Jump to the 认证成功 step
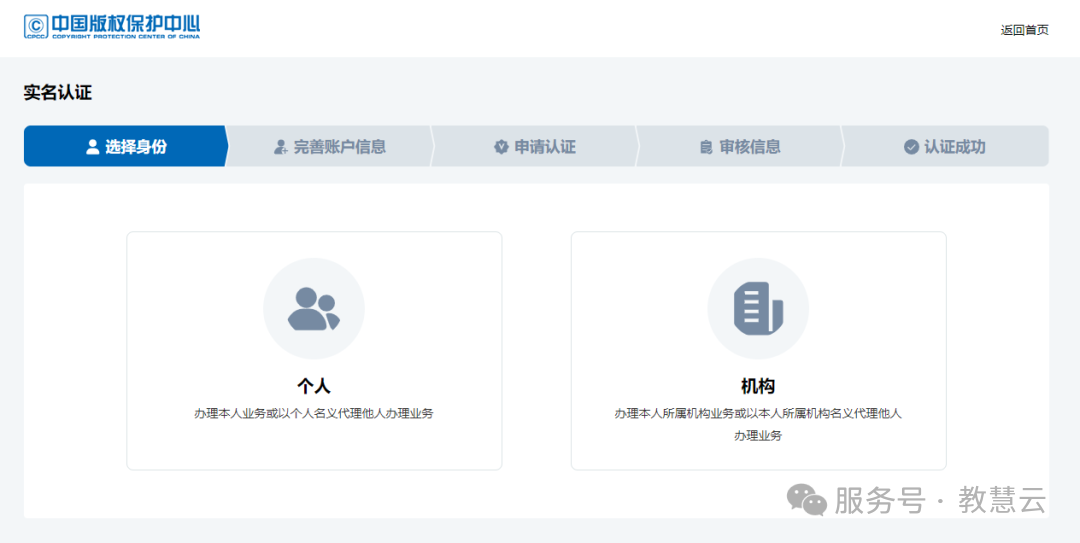 point(954,147)
